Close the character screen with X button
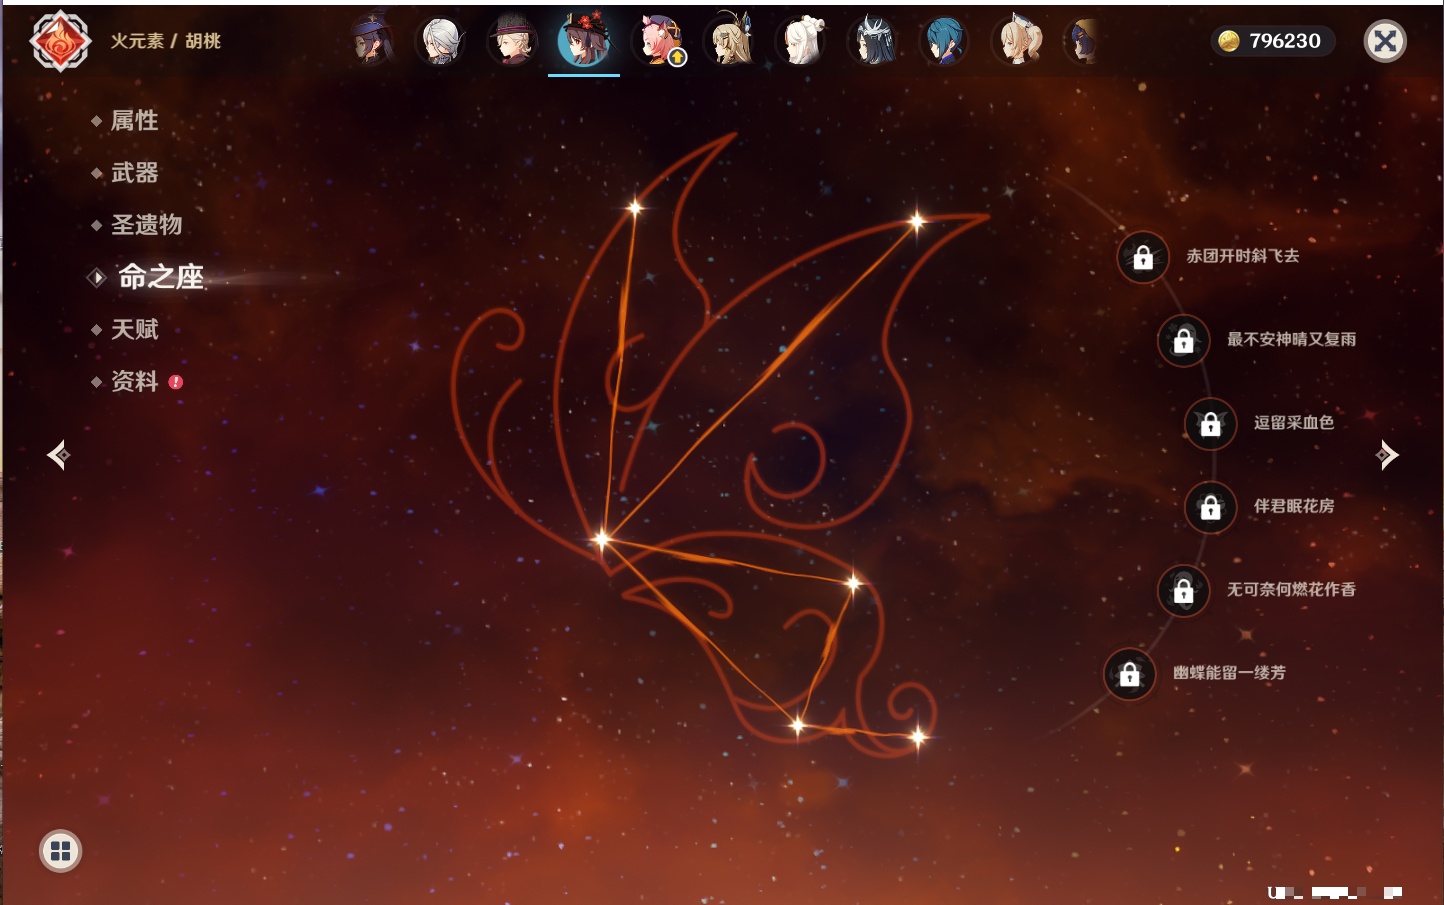The width and height of the screenshot is (1444, 905). click(1385, 41)
